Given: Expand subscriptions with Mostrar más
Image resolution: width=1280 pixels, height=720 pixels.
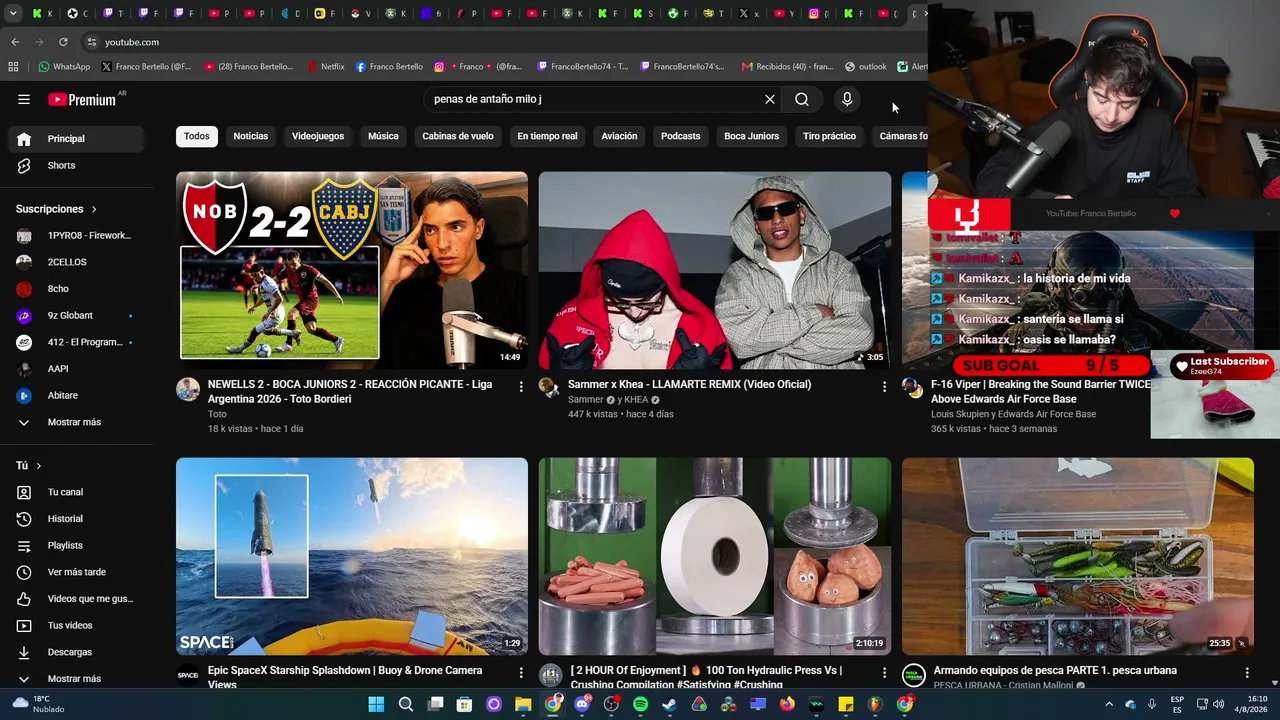Looking at the screenshot, I should (x=76, y=422).
